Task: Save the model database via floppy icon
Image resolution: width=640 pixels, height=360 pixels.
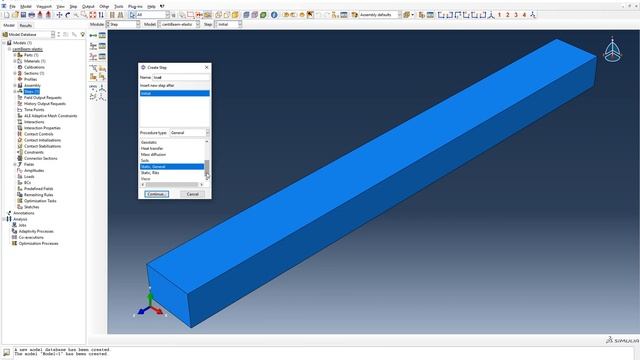Action: coord(23,15)
